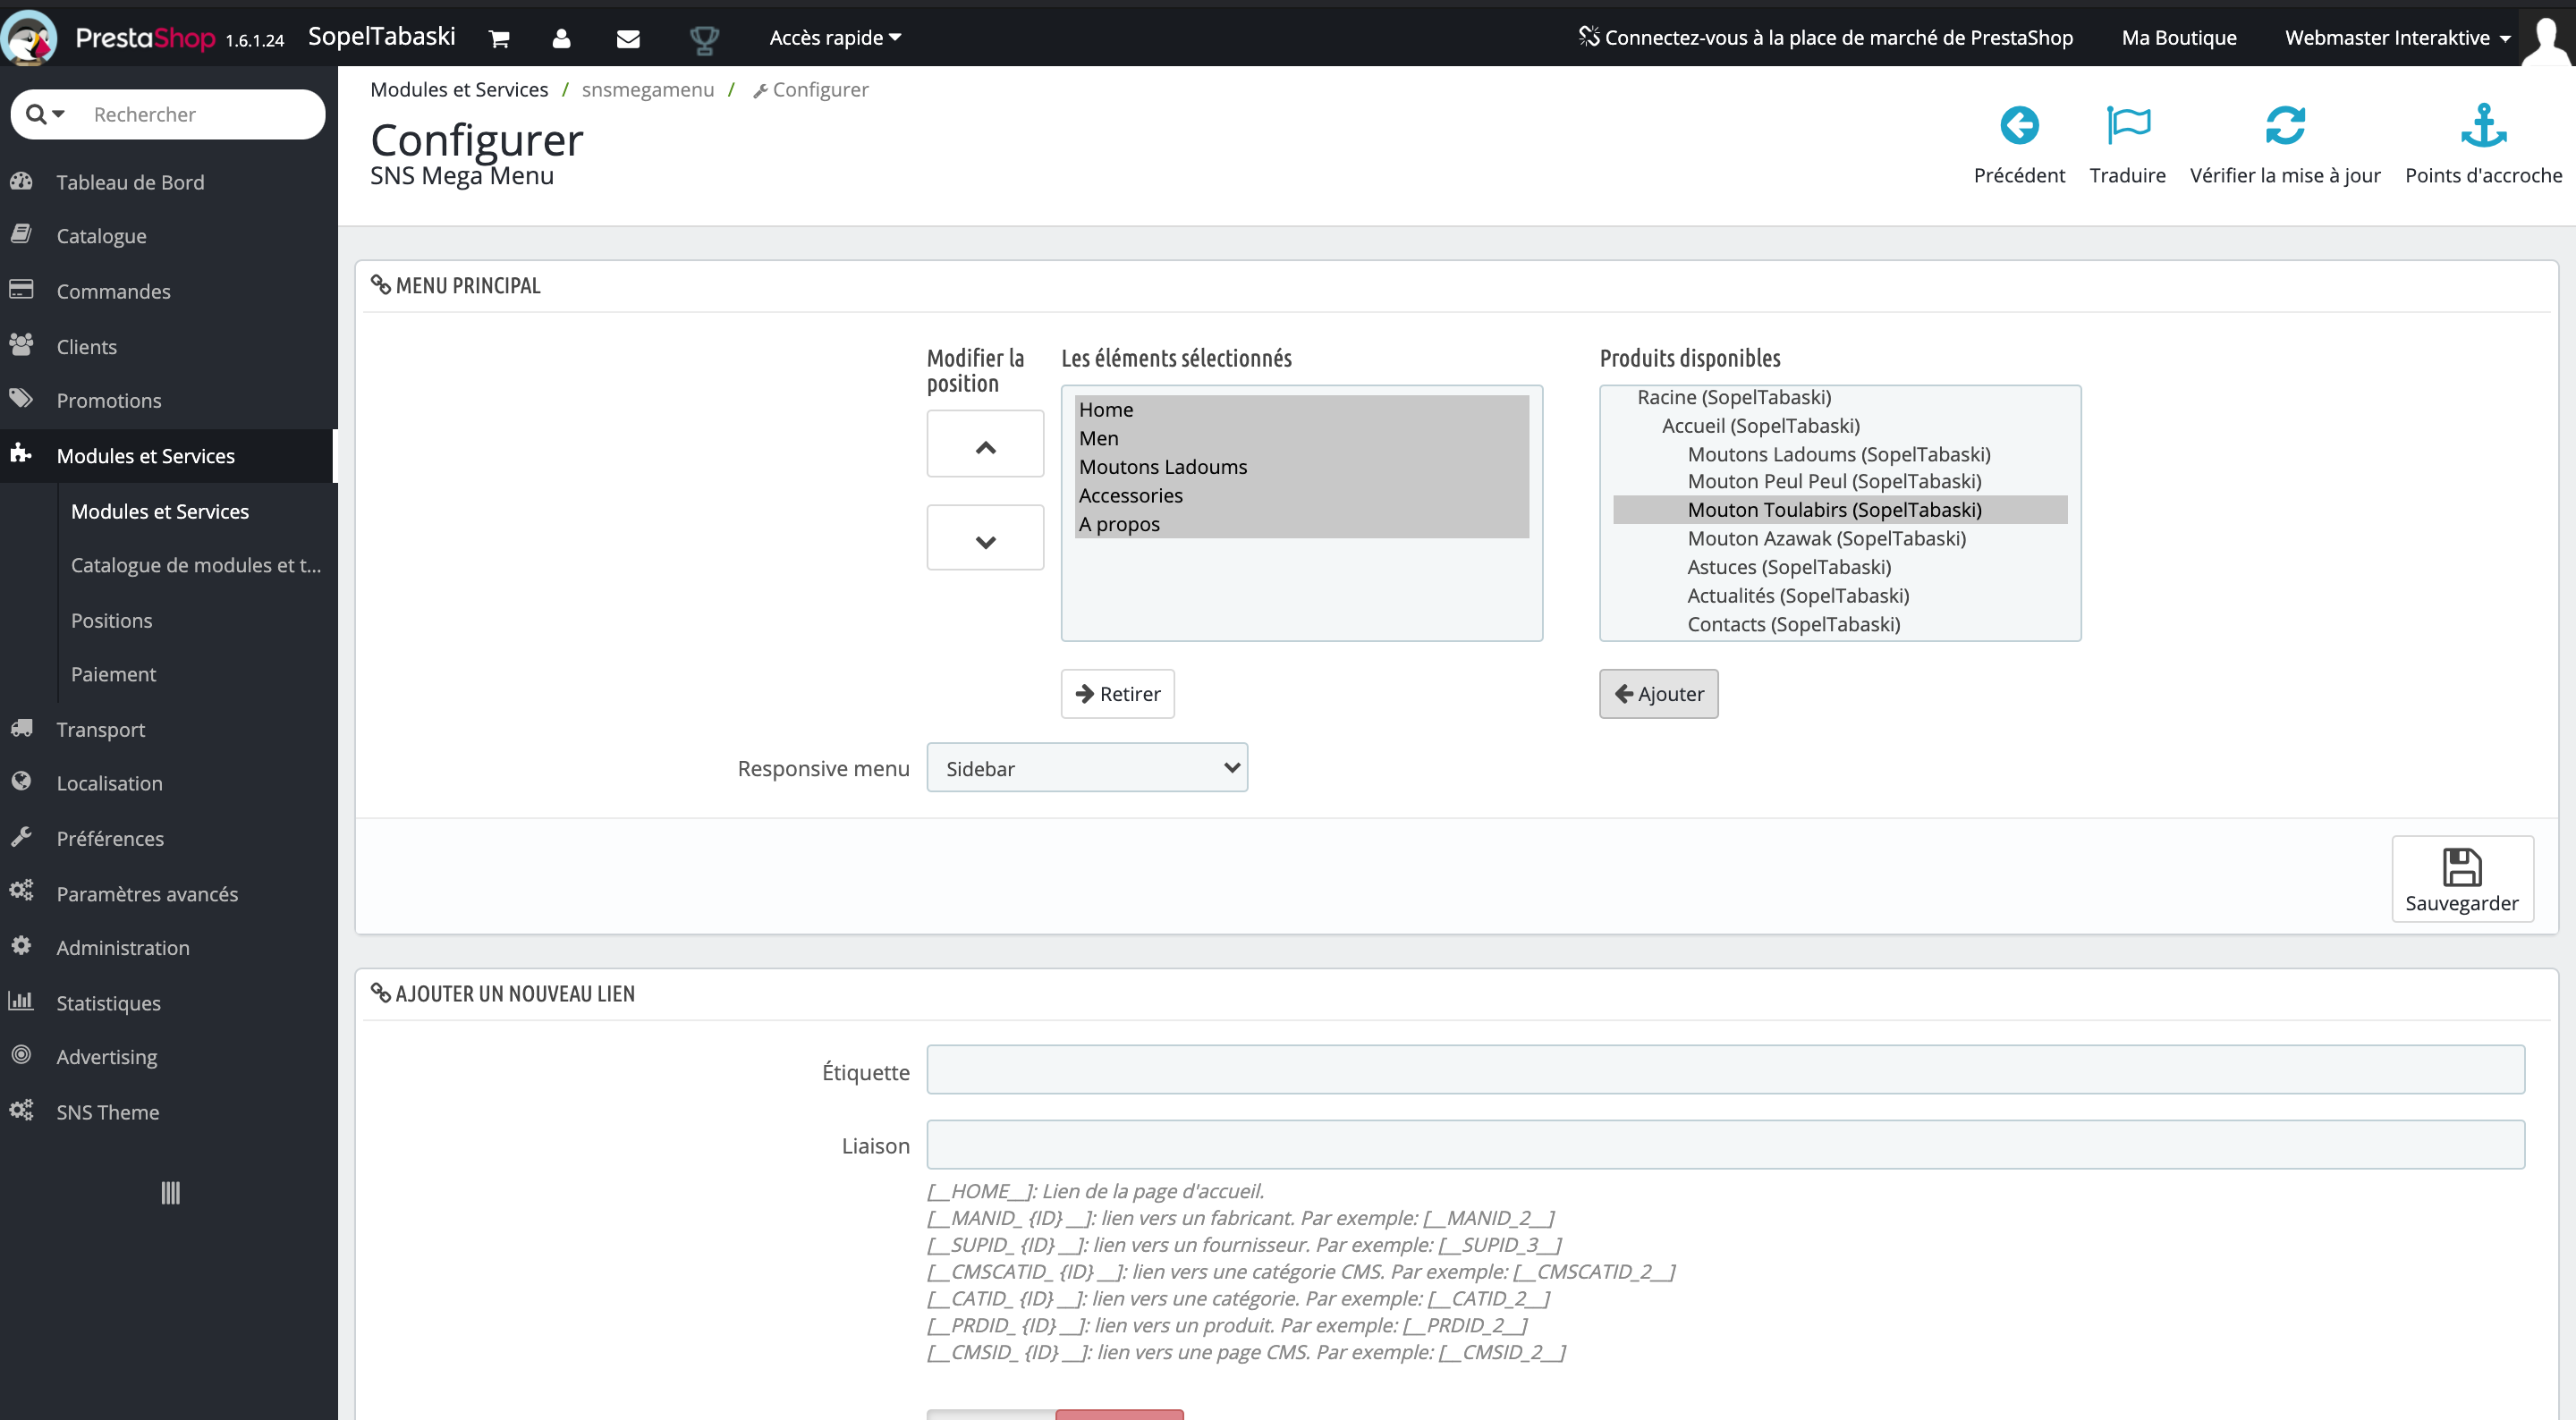Viewport: 2576px width, 1420px height.
Task: Click the shopping cart icon in header
Action: tap(499, 38)
